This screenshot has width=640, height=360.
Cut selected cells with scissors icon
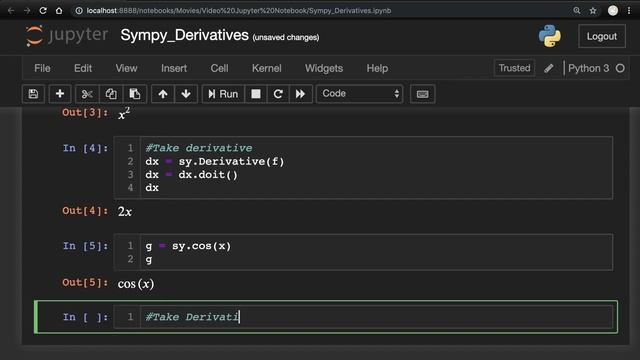click(x=87, y=94)
